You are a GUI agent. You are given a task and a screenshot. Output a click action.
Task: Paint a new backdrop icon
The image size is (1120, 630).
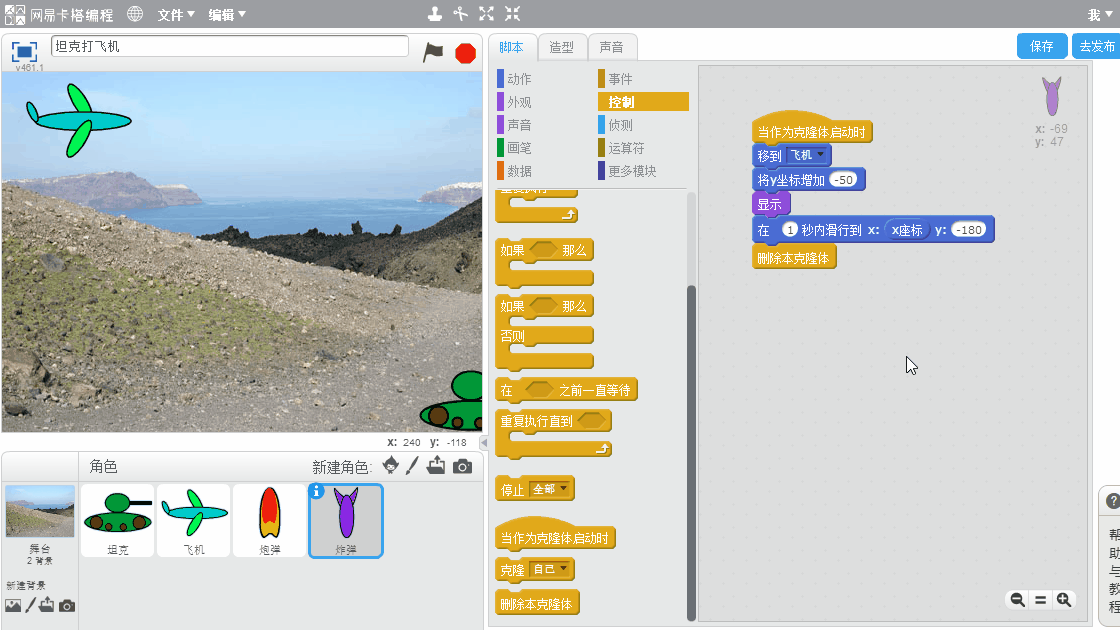(30, 605)
